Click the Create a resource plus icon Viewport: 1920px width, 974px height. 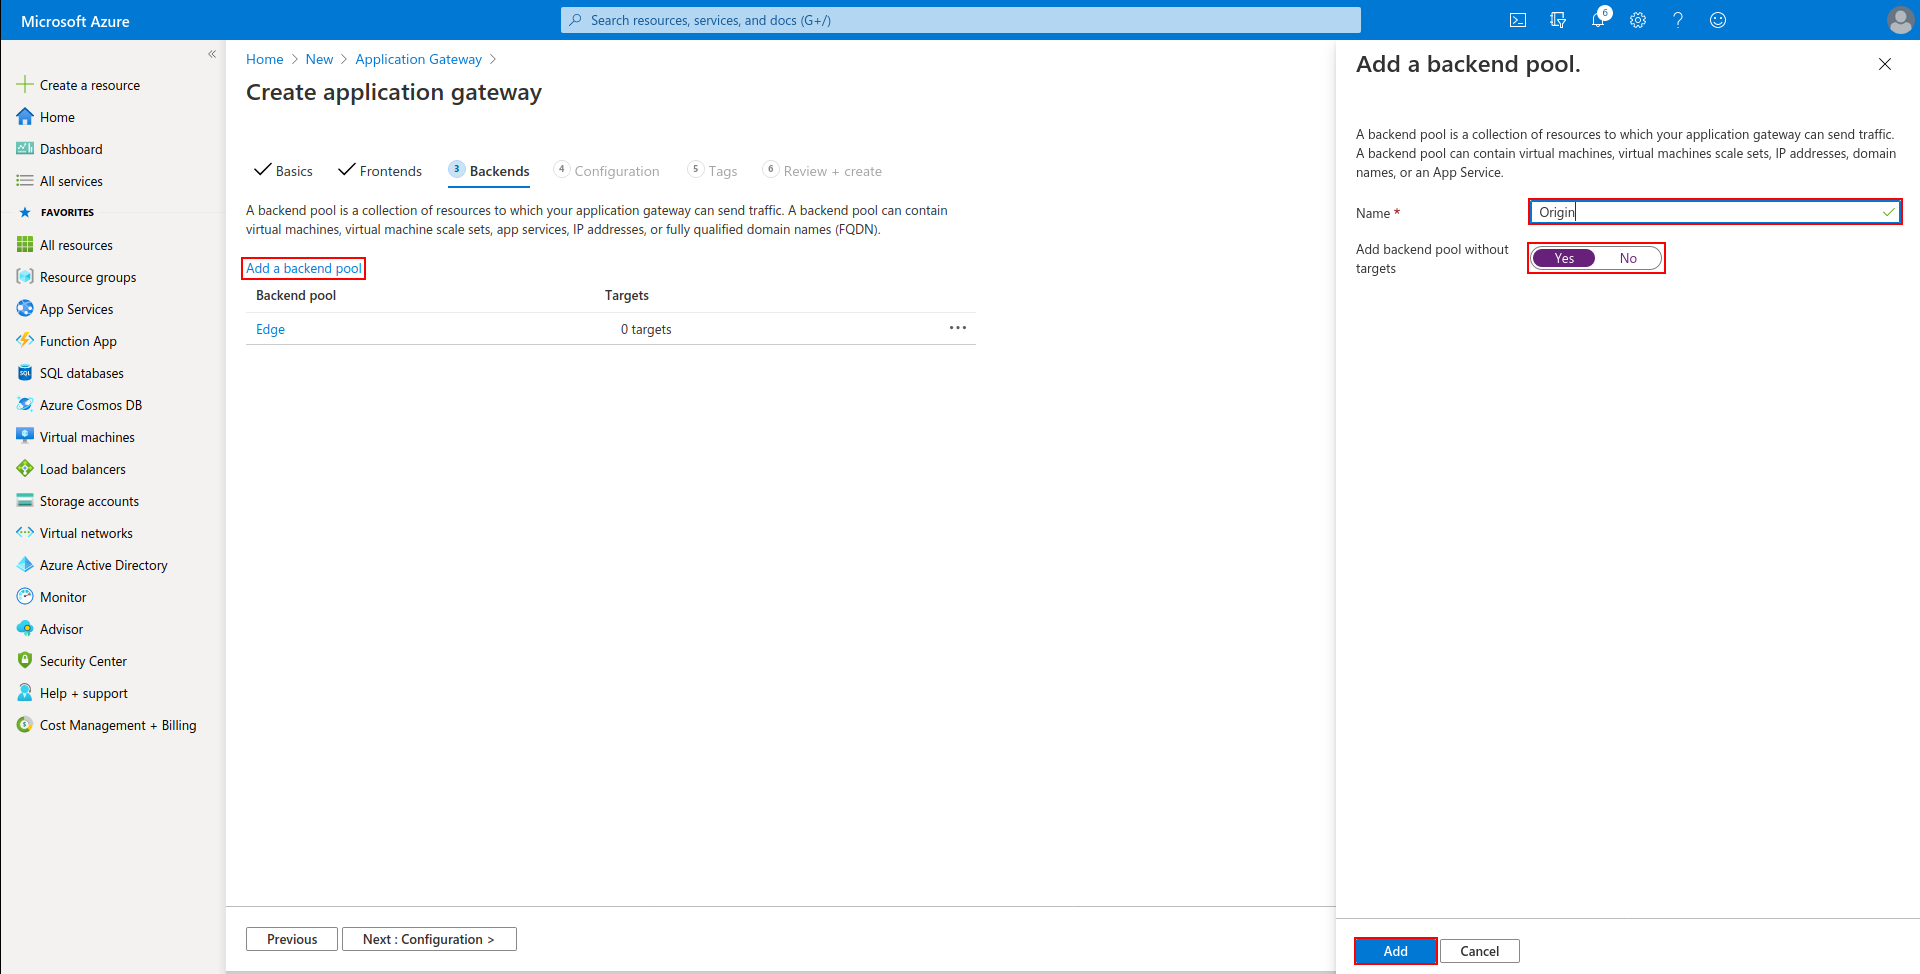click(25, 85)
